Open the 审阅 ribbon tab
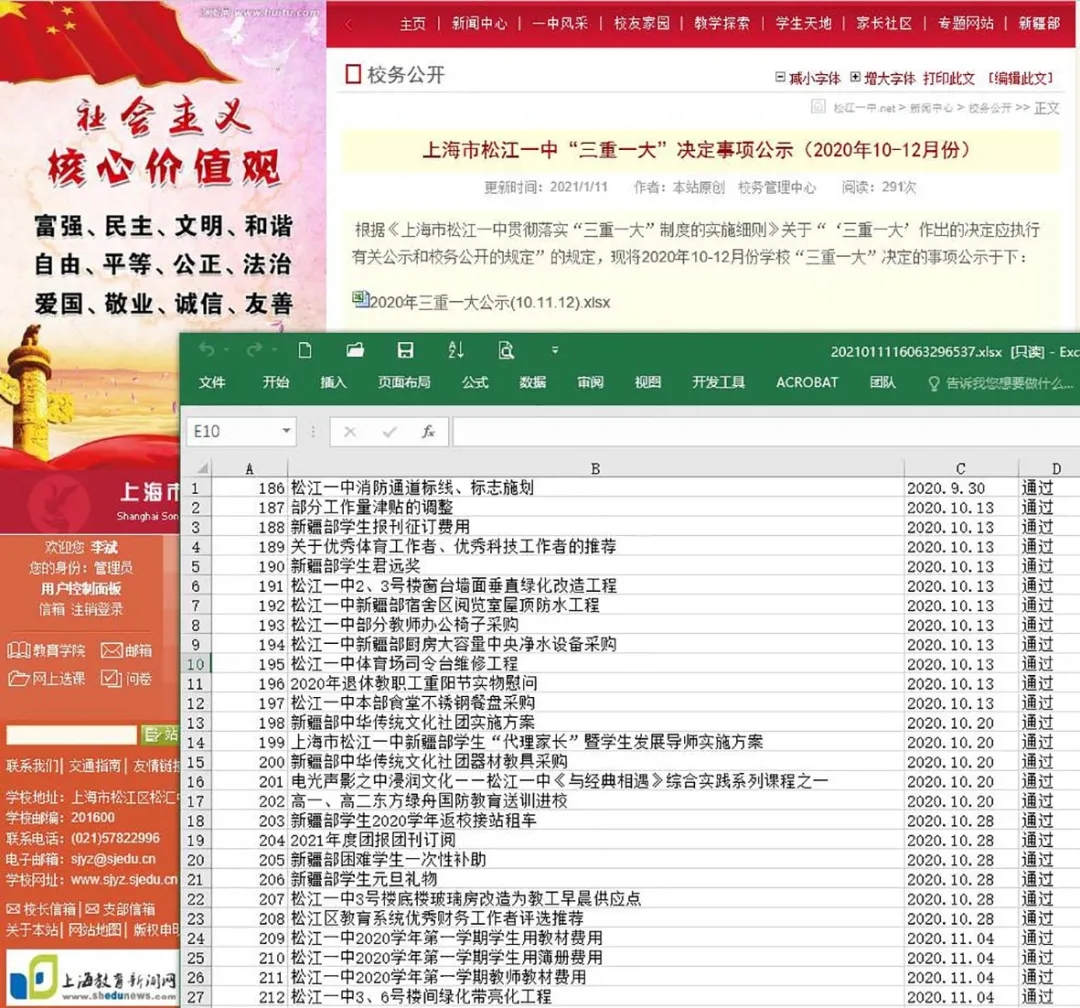The width and height of the screenshot is (1080, 1008). point(590,382)
